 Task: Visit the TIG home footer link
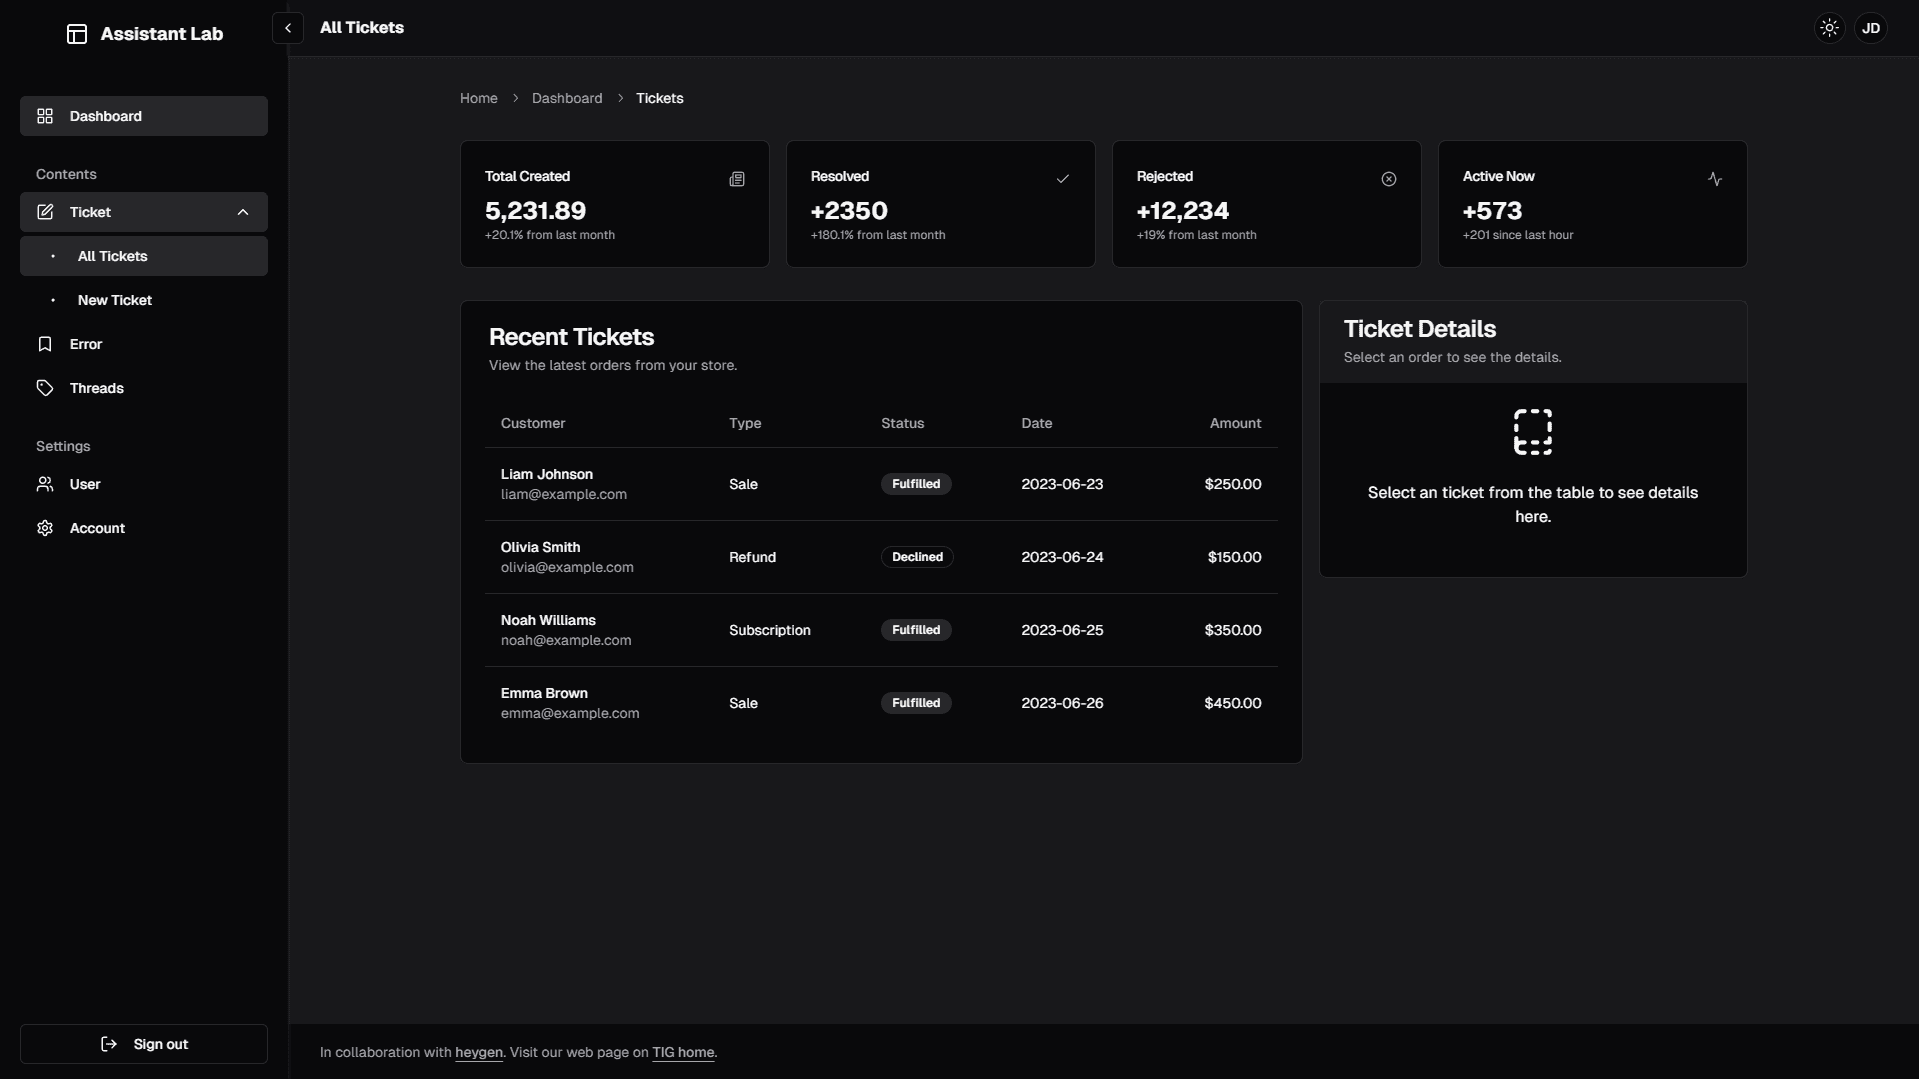tap(683, 1052)
